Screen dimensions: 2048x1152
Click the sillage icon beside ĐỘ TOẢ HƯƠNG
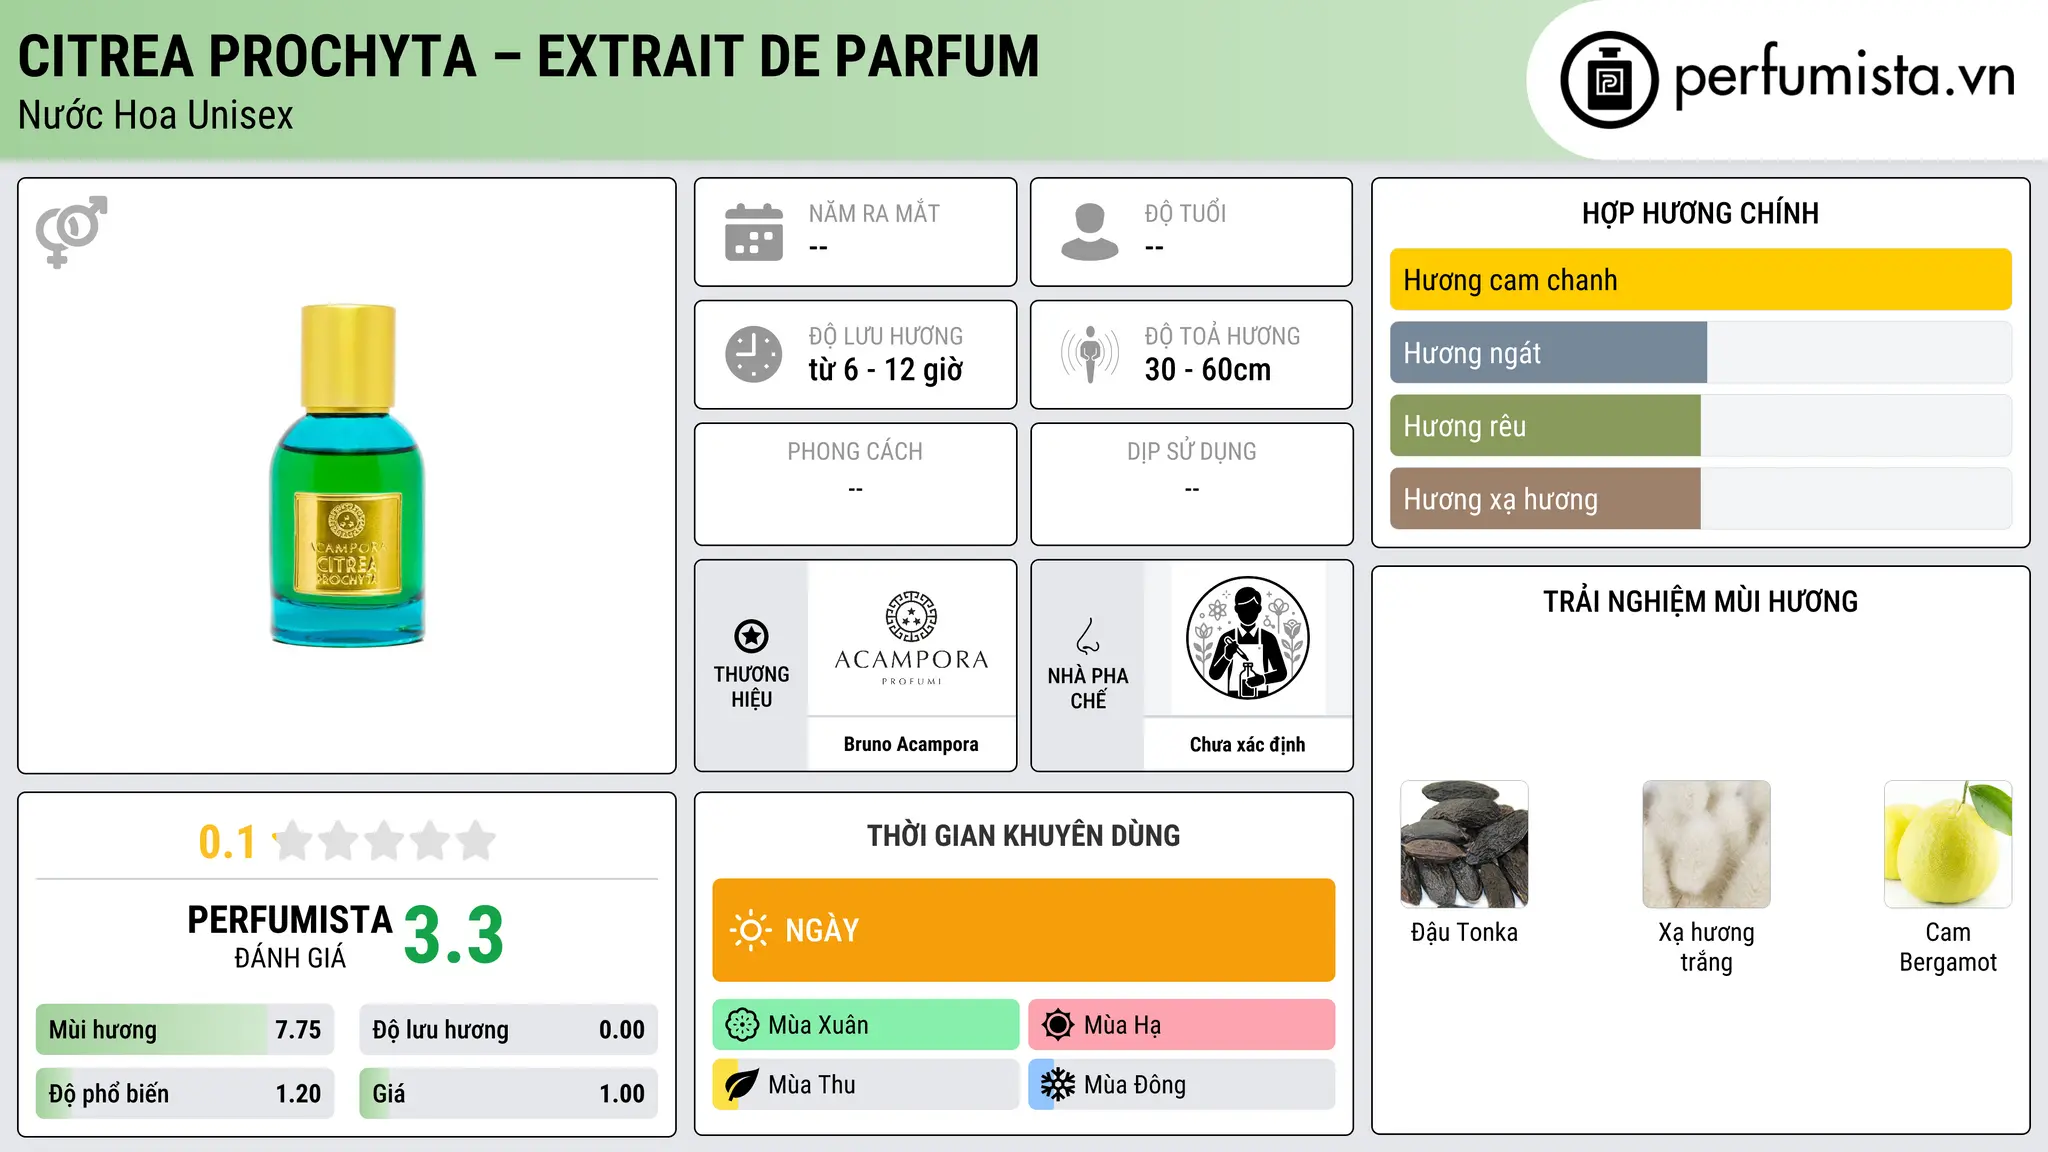(x=1090, y=354)
